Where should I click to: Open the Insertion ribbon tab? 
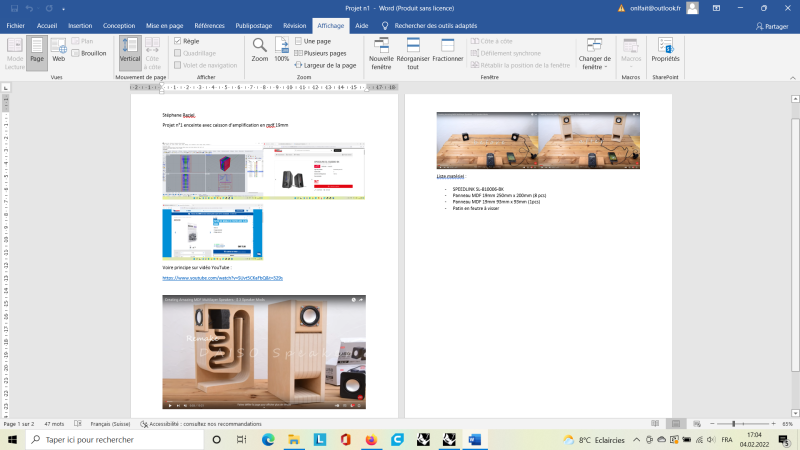[80, 24]
